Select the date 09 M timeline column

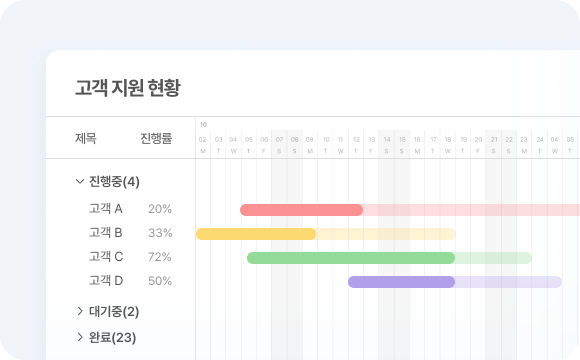click(310, 145)
